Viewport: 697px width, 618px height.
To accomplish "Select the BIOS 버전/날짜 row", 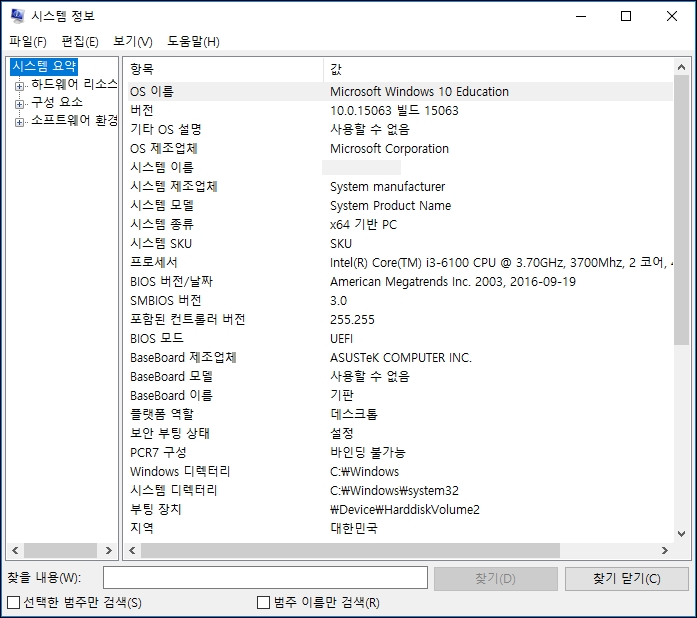I will [x=400, y=281].
